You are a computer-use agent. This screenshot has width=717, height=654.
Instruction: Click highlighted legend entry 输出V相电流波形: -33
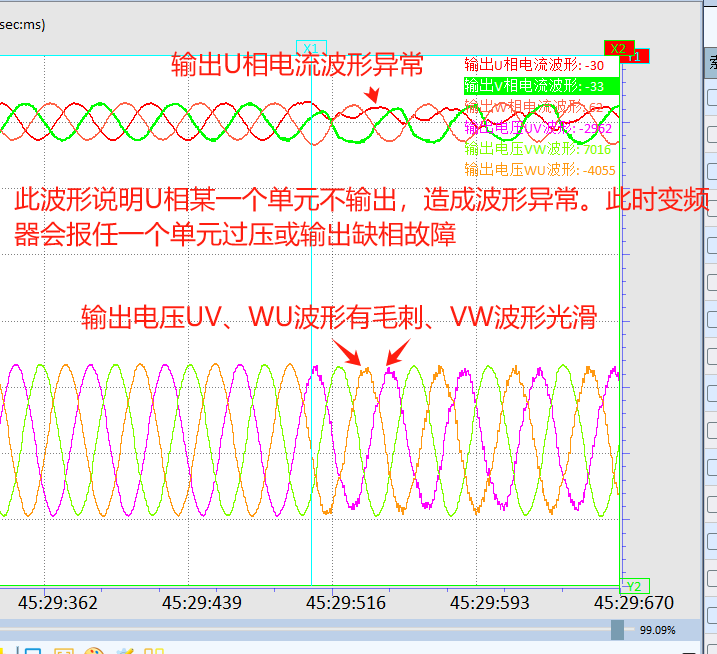541,86
